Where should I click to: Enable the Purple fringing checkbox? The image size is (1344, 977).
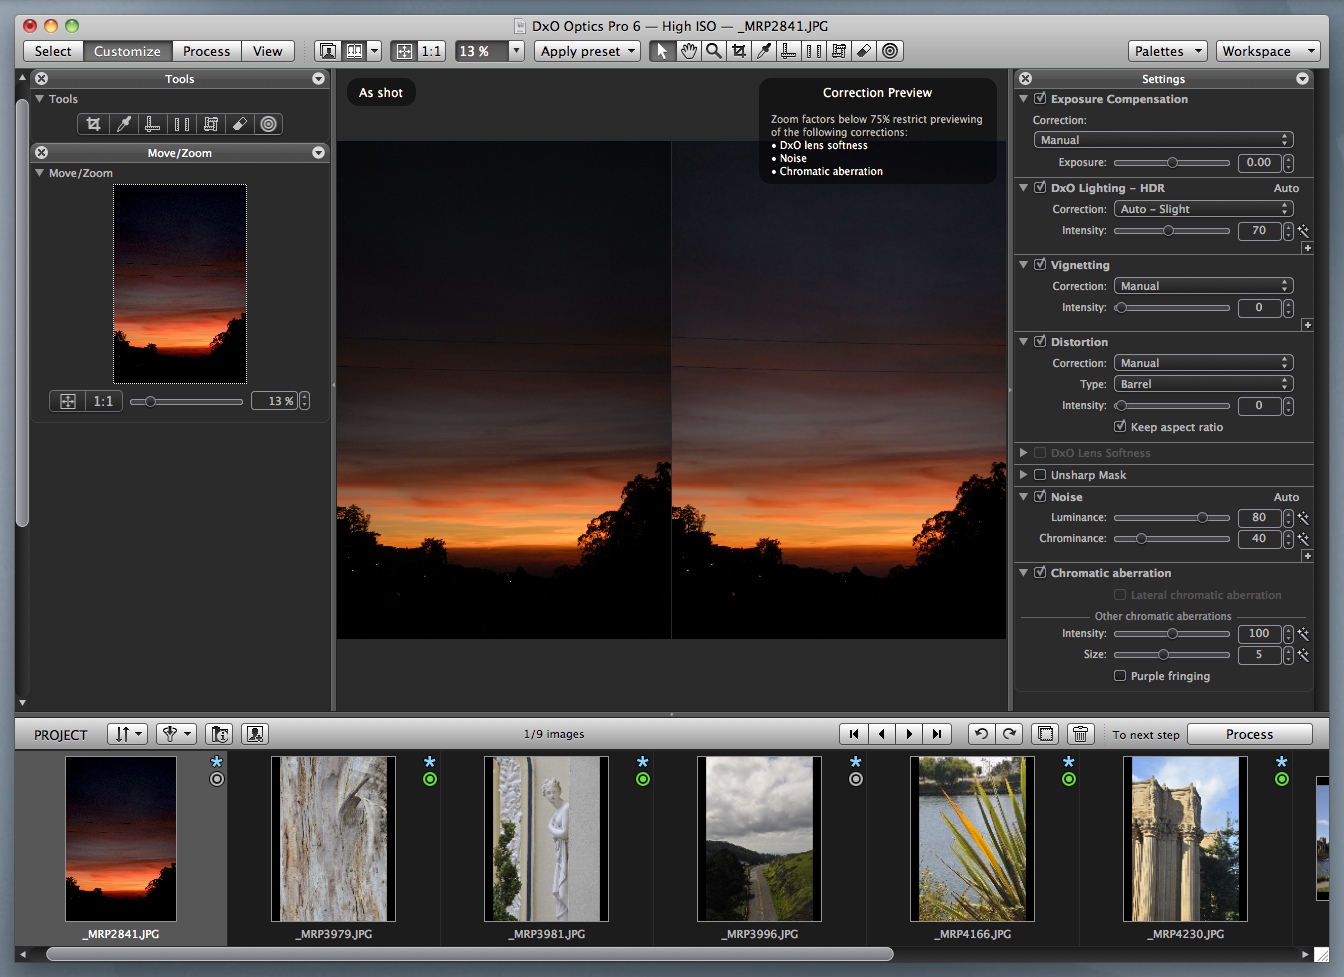point(1120,676)
